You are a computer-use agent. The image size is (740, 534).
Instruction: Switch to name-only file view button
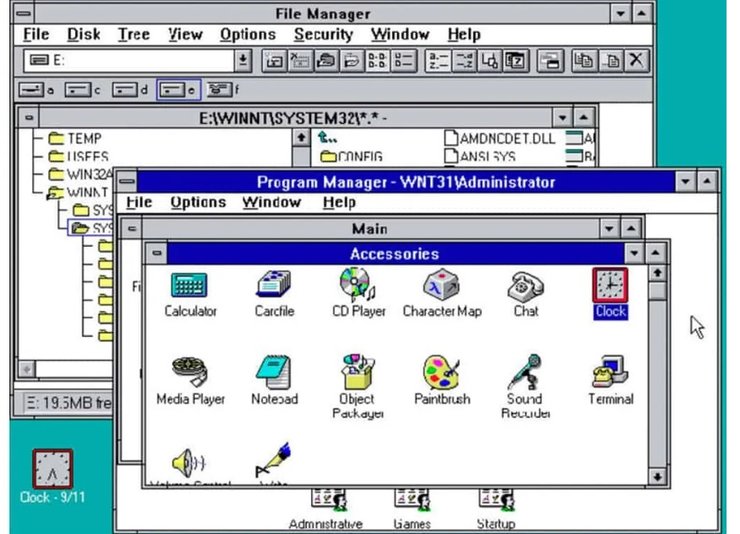coord(377,61)
